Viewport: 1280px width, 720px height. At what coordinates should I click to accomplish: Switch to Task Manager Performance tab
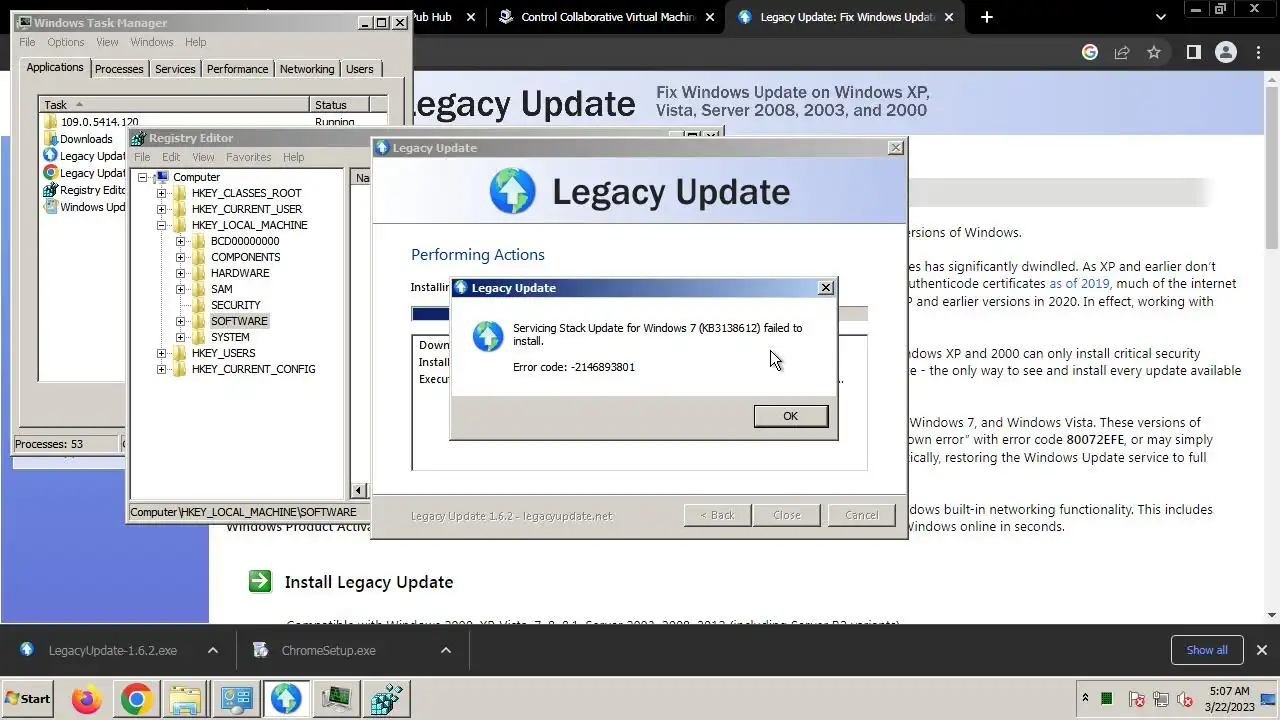[237, 69]
